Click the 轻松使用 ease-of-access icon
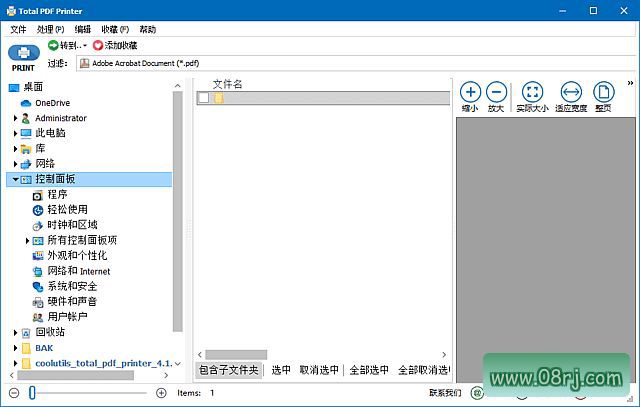 point(38,210)
